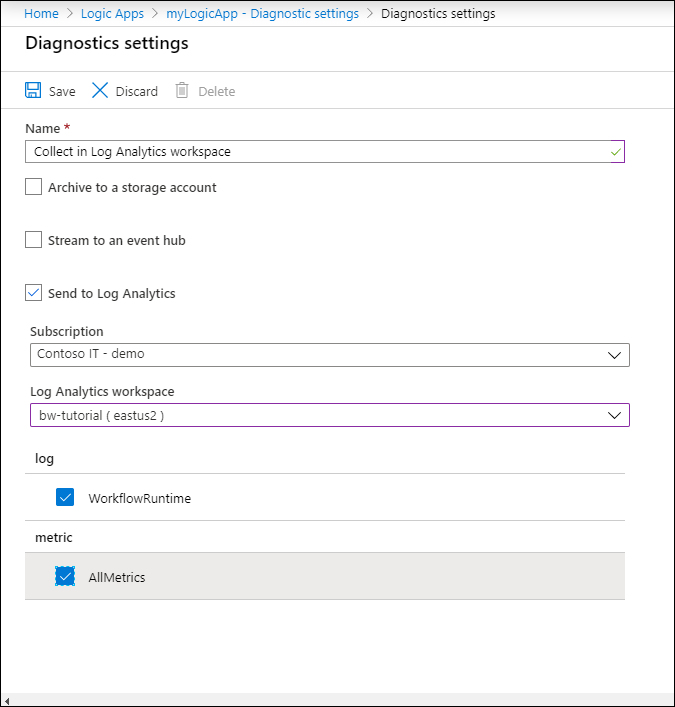The image size is (675, 707).
Task: Uncheck Send to Log Analytics
Action: pyautogui.click(x=34, y=293)
